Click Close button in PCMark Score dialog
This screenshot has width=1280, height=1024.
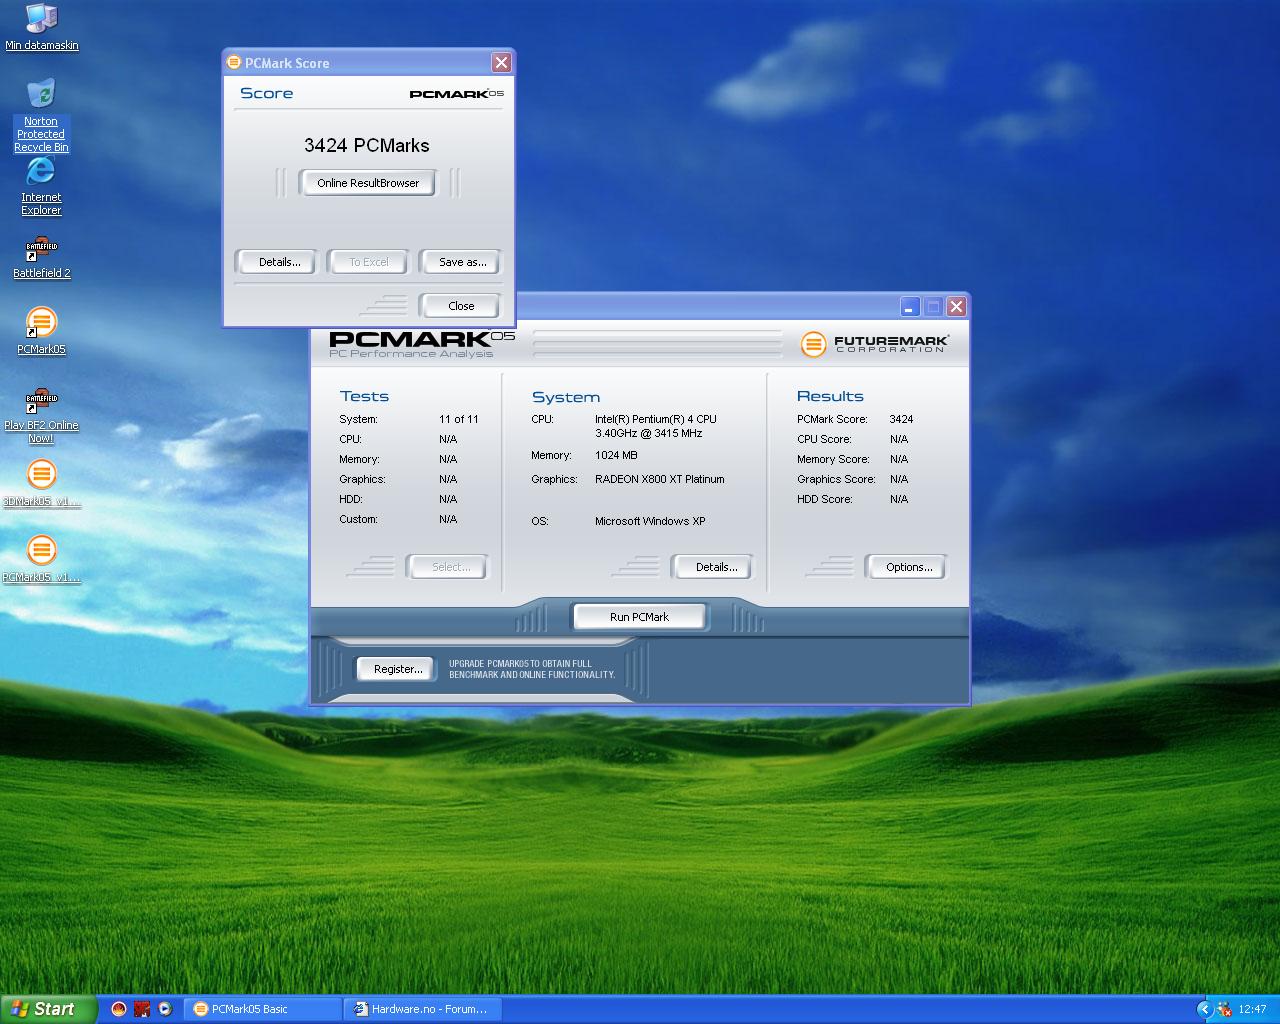pyautogui.click(x=461, y=306)
